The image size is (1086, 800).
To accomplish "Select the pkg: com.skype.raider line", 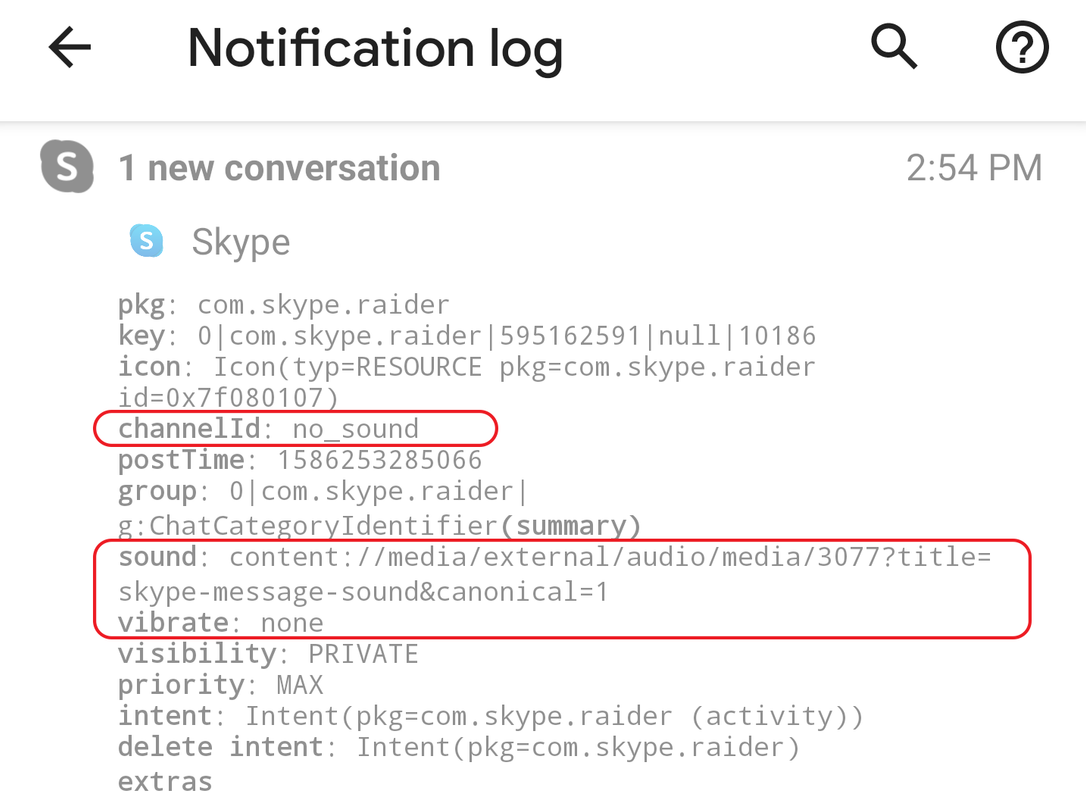I will (x=284, y=305).
